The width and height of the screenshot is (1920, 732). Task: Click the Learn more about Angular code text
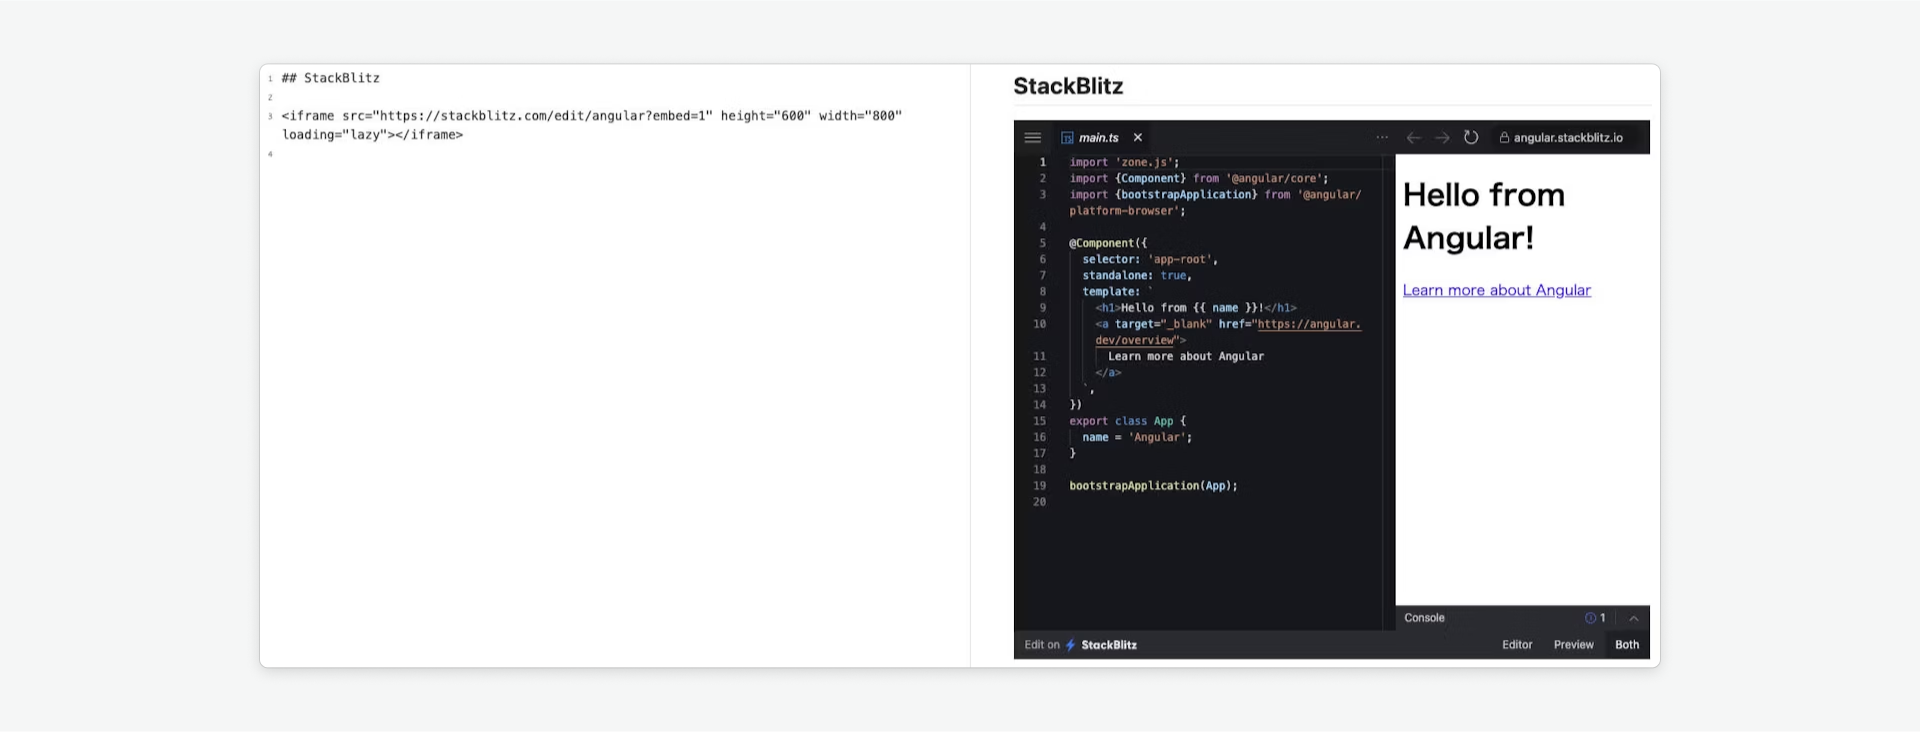[x=1186, y=356]
